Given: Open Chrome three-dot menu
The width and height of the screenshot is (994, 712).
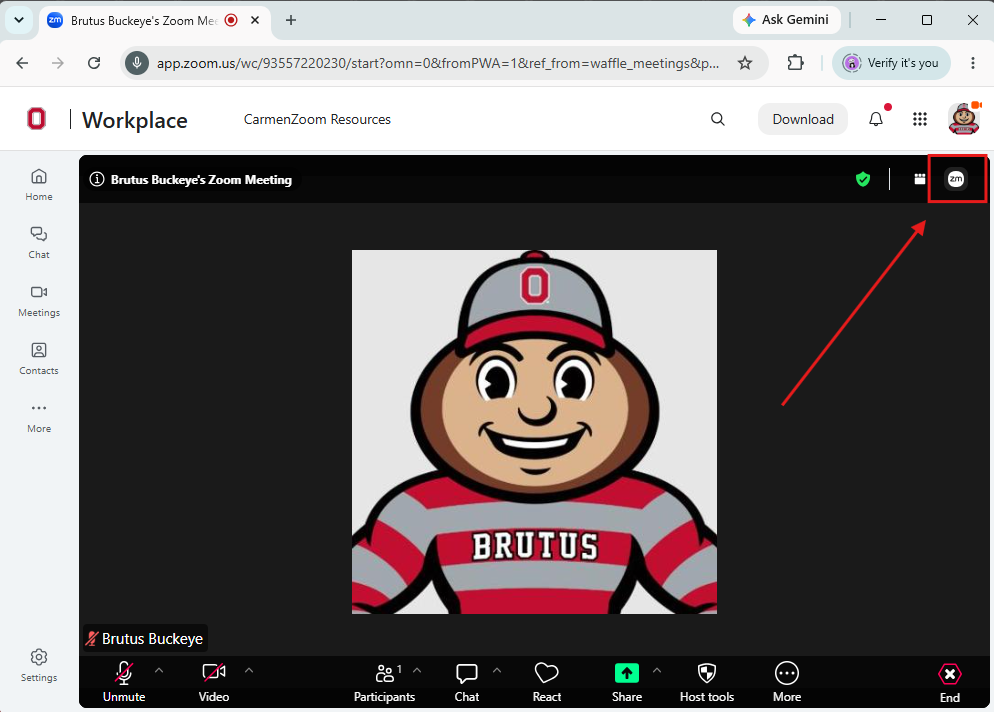Looking at the screenshot, I should point(972,63).
